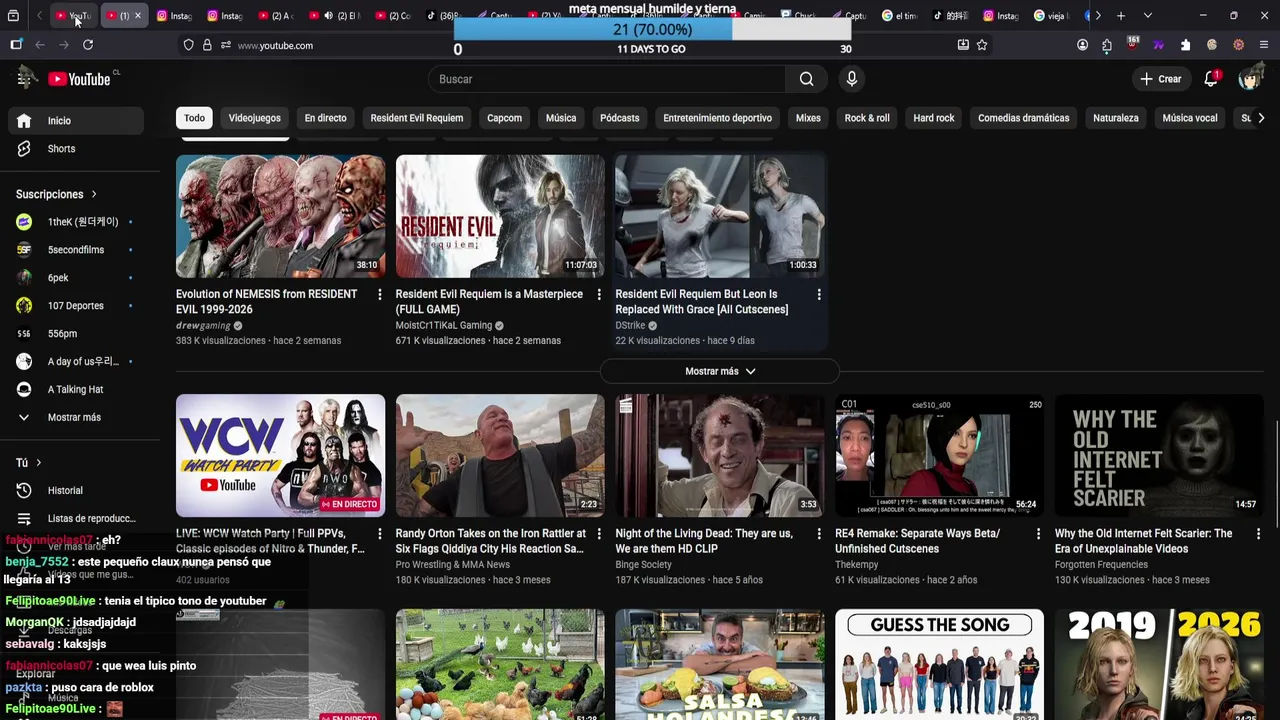This screenshot has width=1280, height=720.
Task: Play Evolution of NEMESIS thumbnail
Action: click(x=280, y=216)
